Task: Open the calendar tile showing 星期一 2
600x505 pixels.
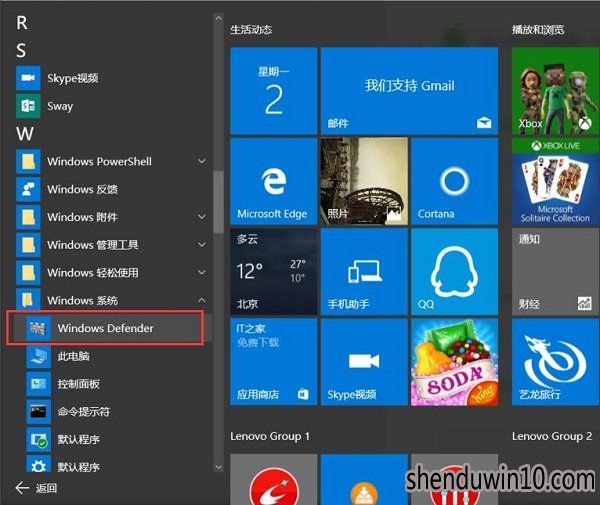Action: [274, 91]
